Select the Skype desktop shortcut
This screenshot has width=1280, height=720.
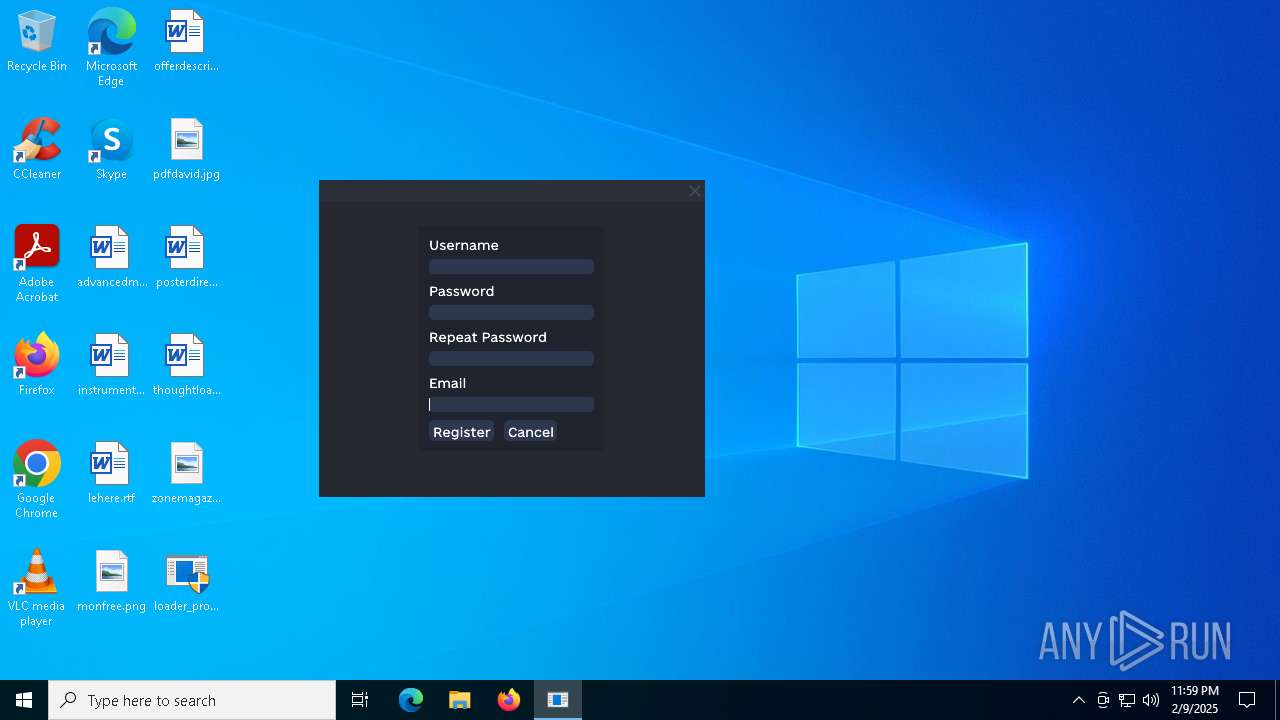111,149
